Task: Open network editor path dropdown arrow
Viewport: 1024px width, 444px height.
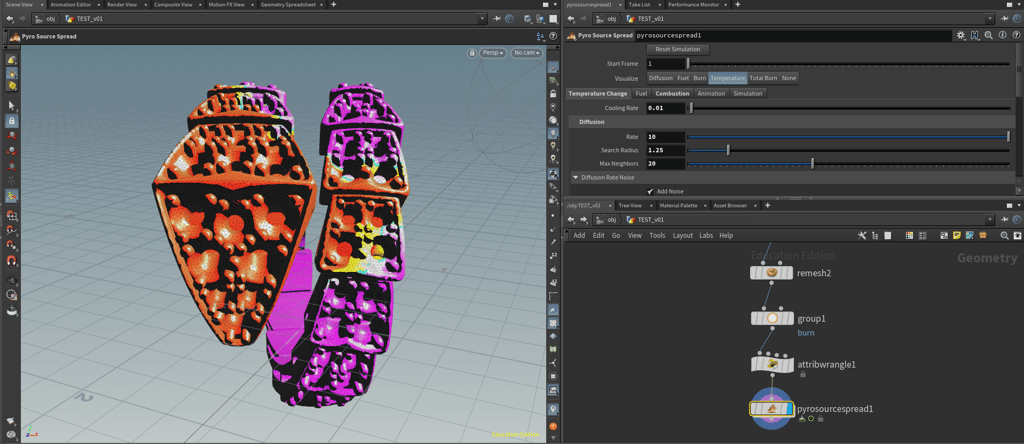Action: pos(991,219)
